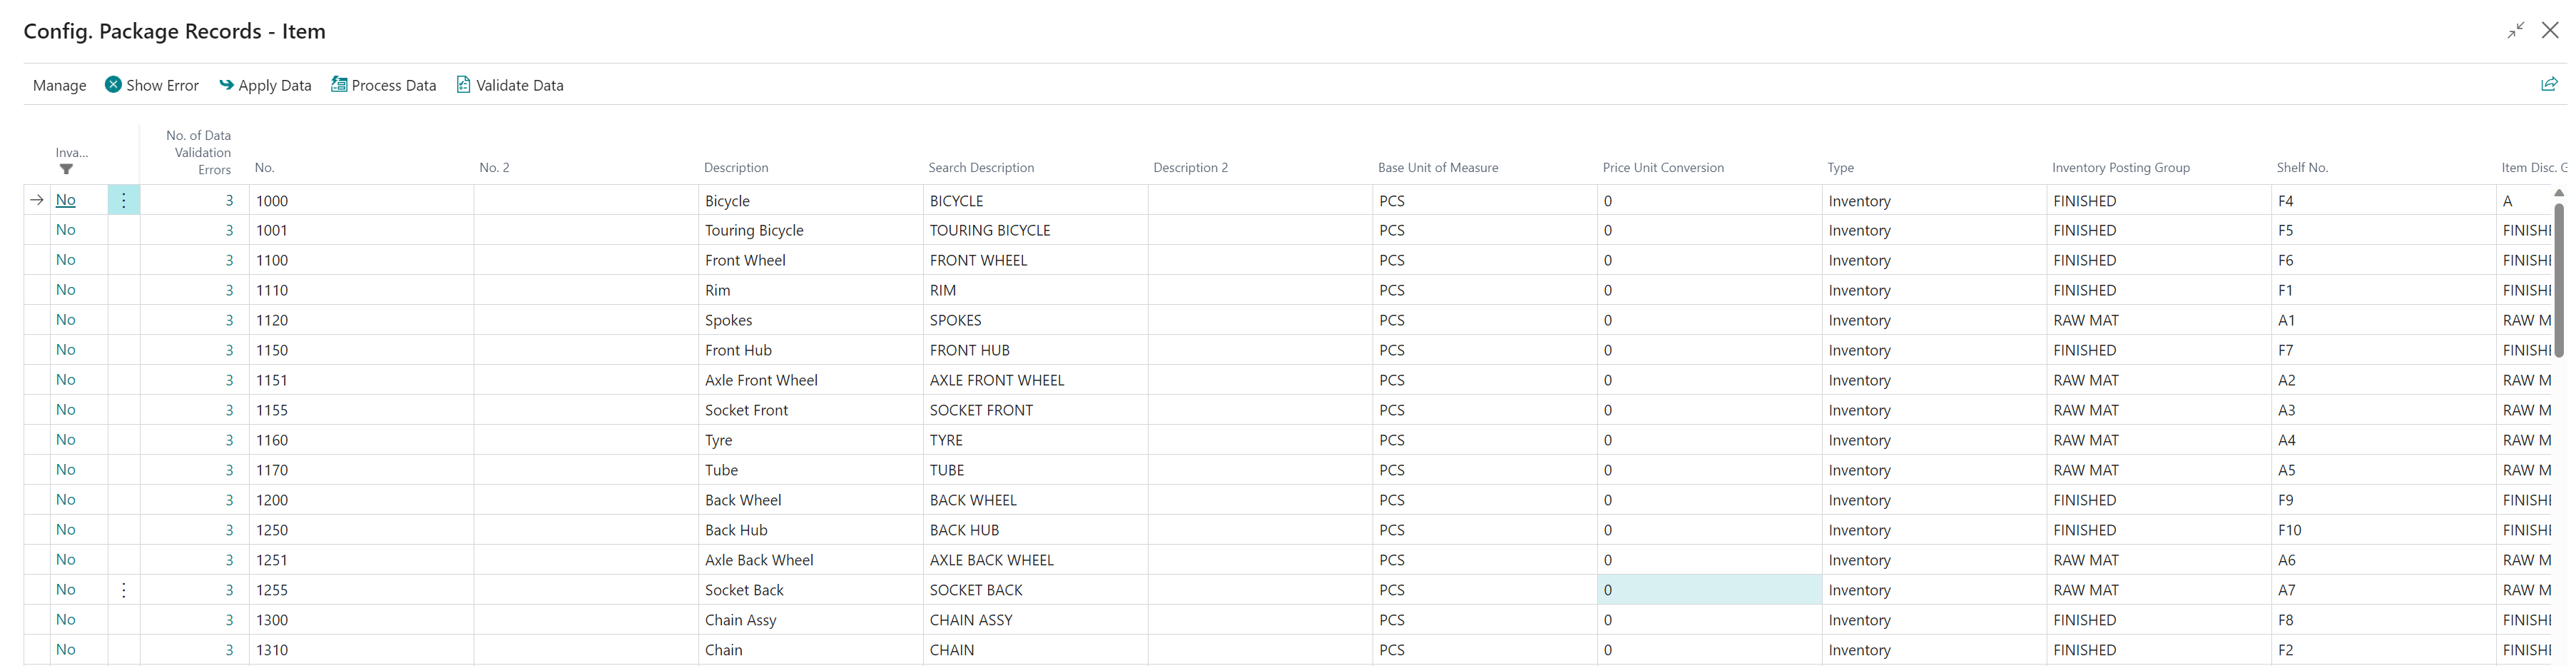
Task: Select Price Unit Conversion cell for Socket Back
Action: point(1708,590)
